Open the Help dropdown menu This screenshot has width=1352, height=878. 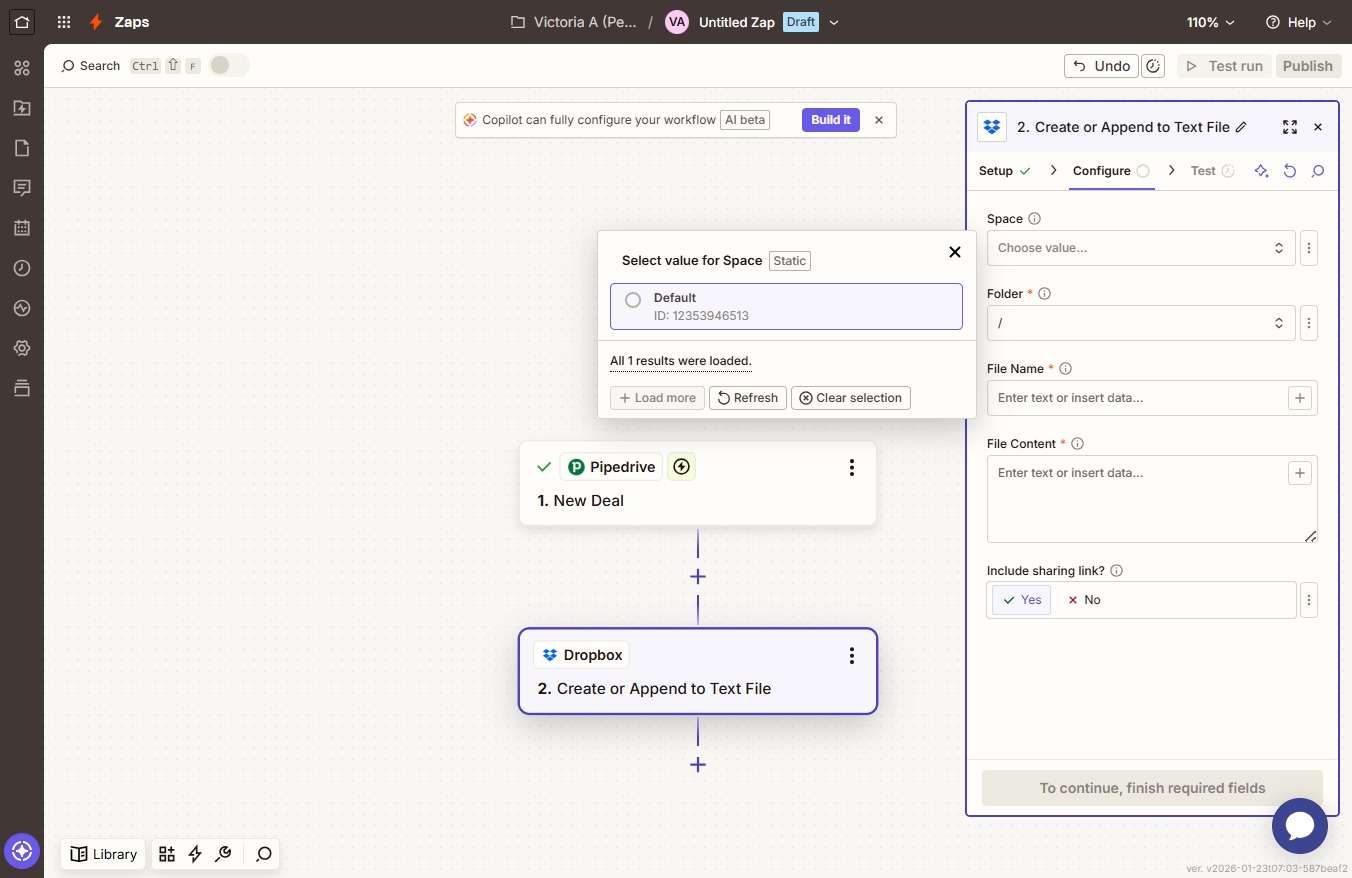(x=1299, y=22)
